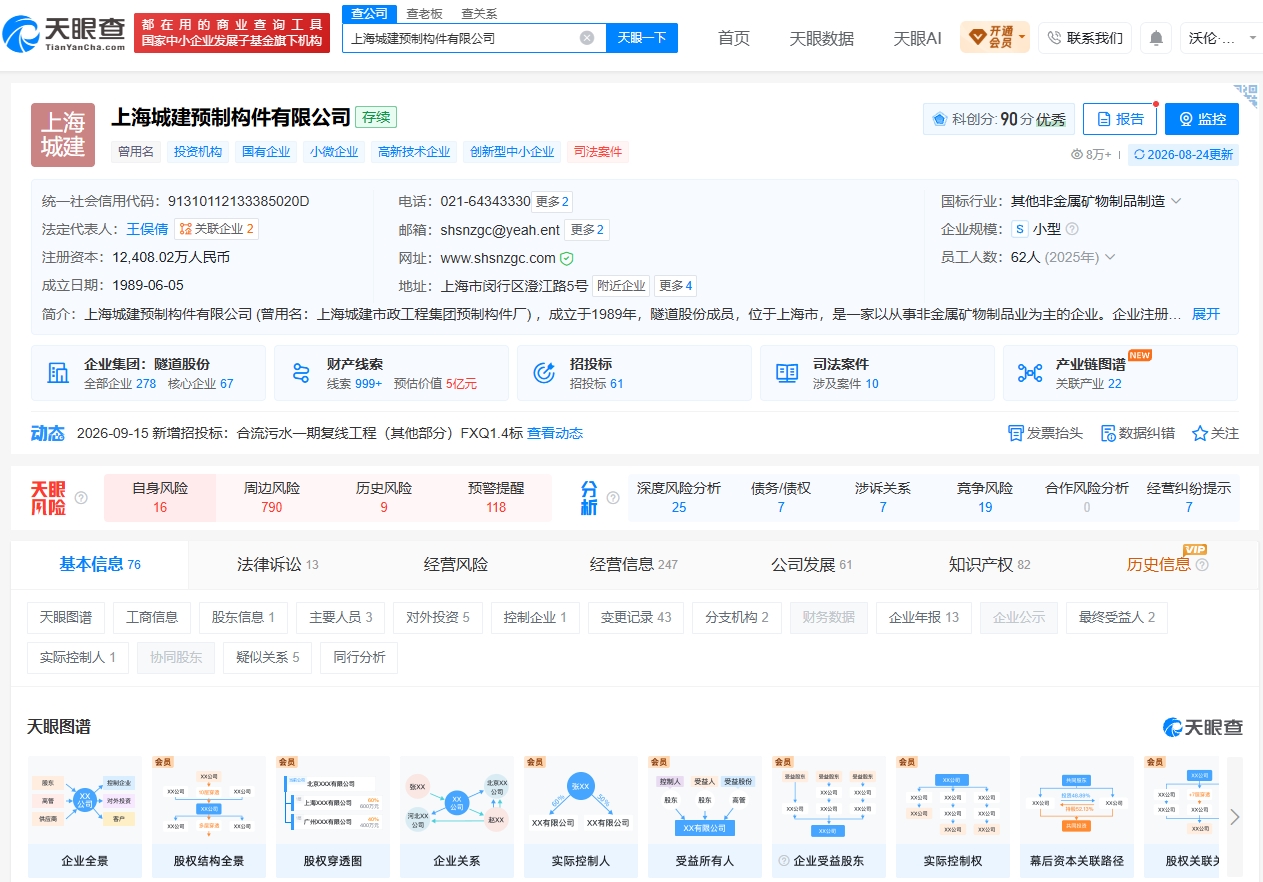The width and height of the screenshot is (1263, 882).
Task: Select the 高新技术企业 tag
Action: 414,152
